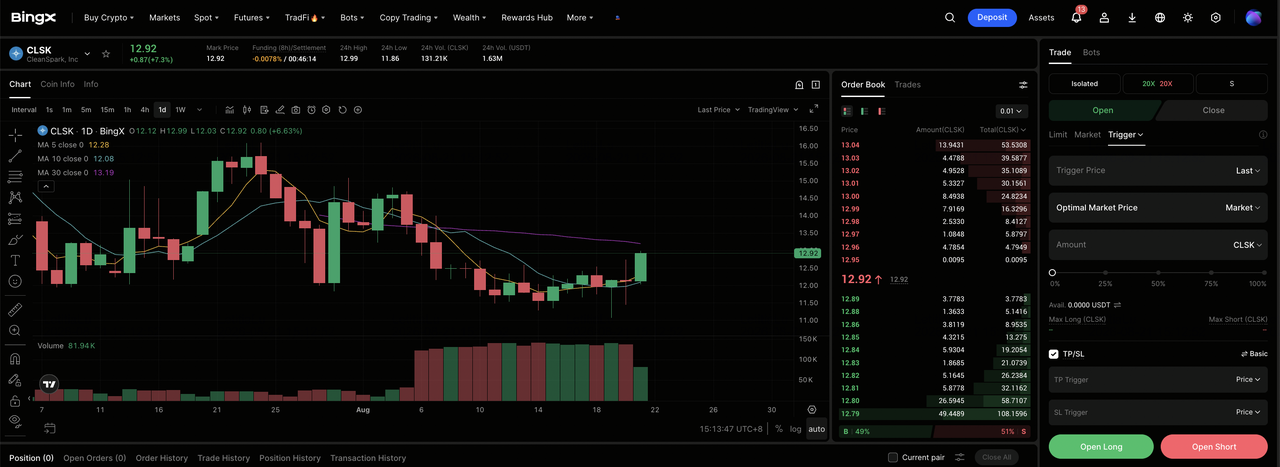The width and height of the screenshot is (1280, 467).
Task: Expand the Last Price chart dropdown
Action: pyautogui.click(x=718, y=110)
